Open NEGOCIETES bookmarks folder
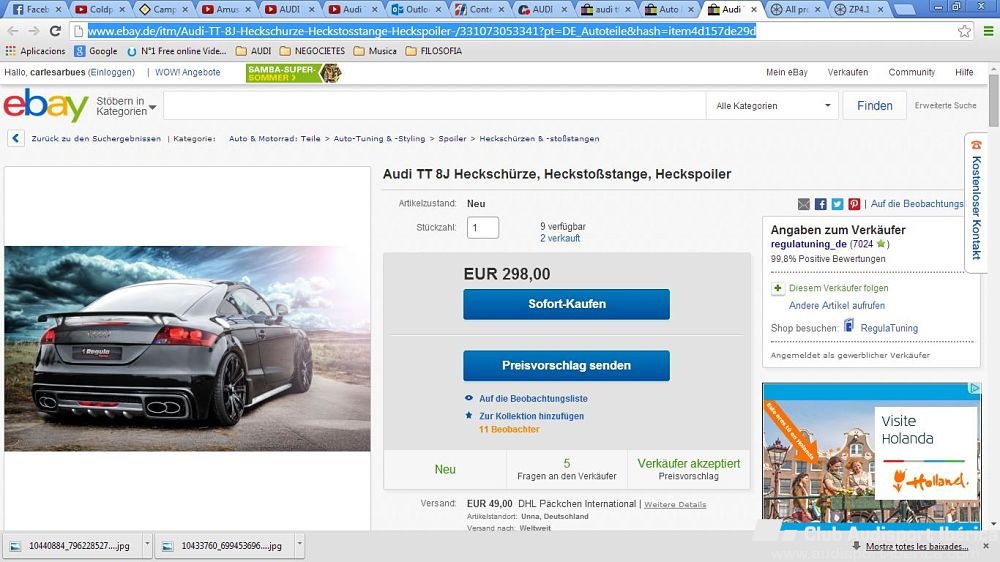The height and width of the screenshot is (562, 1000). pyautogui.click(x=312, y=51)
